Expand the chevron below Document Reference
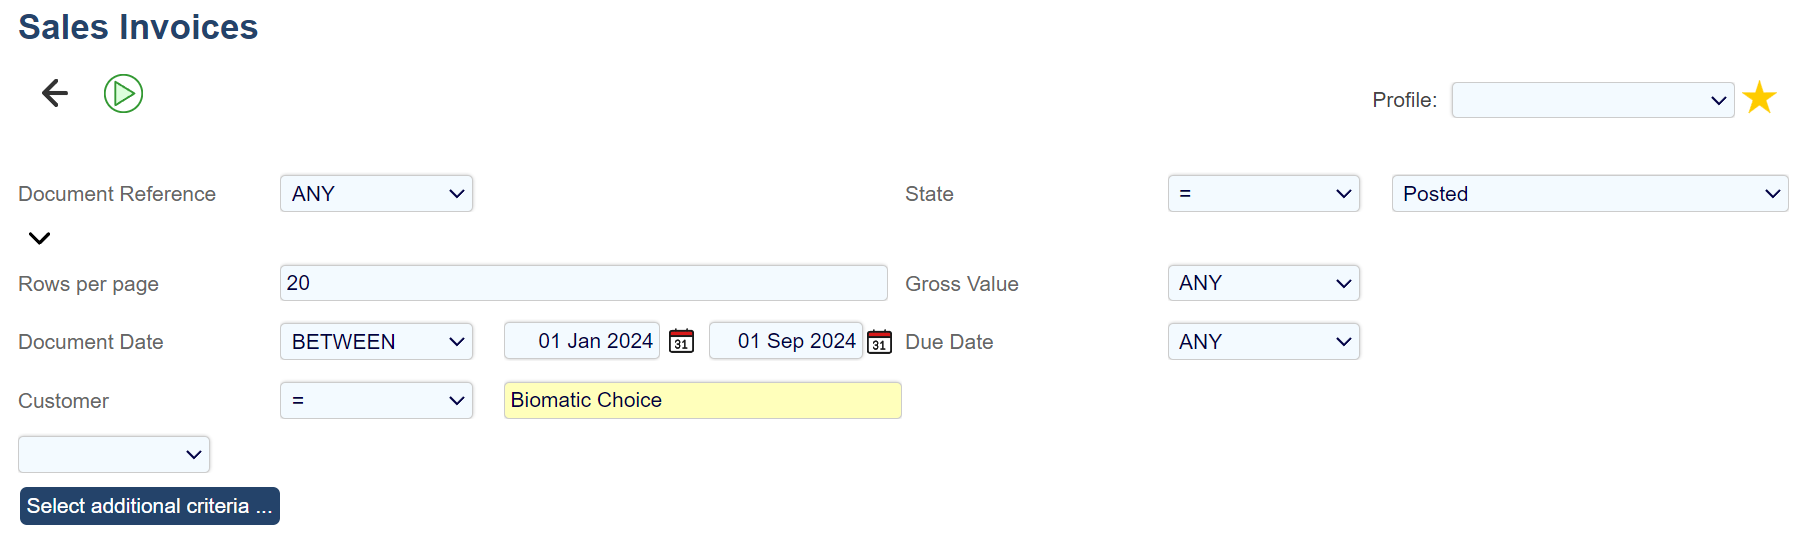The image size is (1807, 543). tap(39, 238)
